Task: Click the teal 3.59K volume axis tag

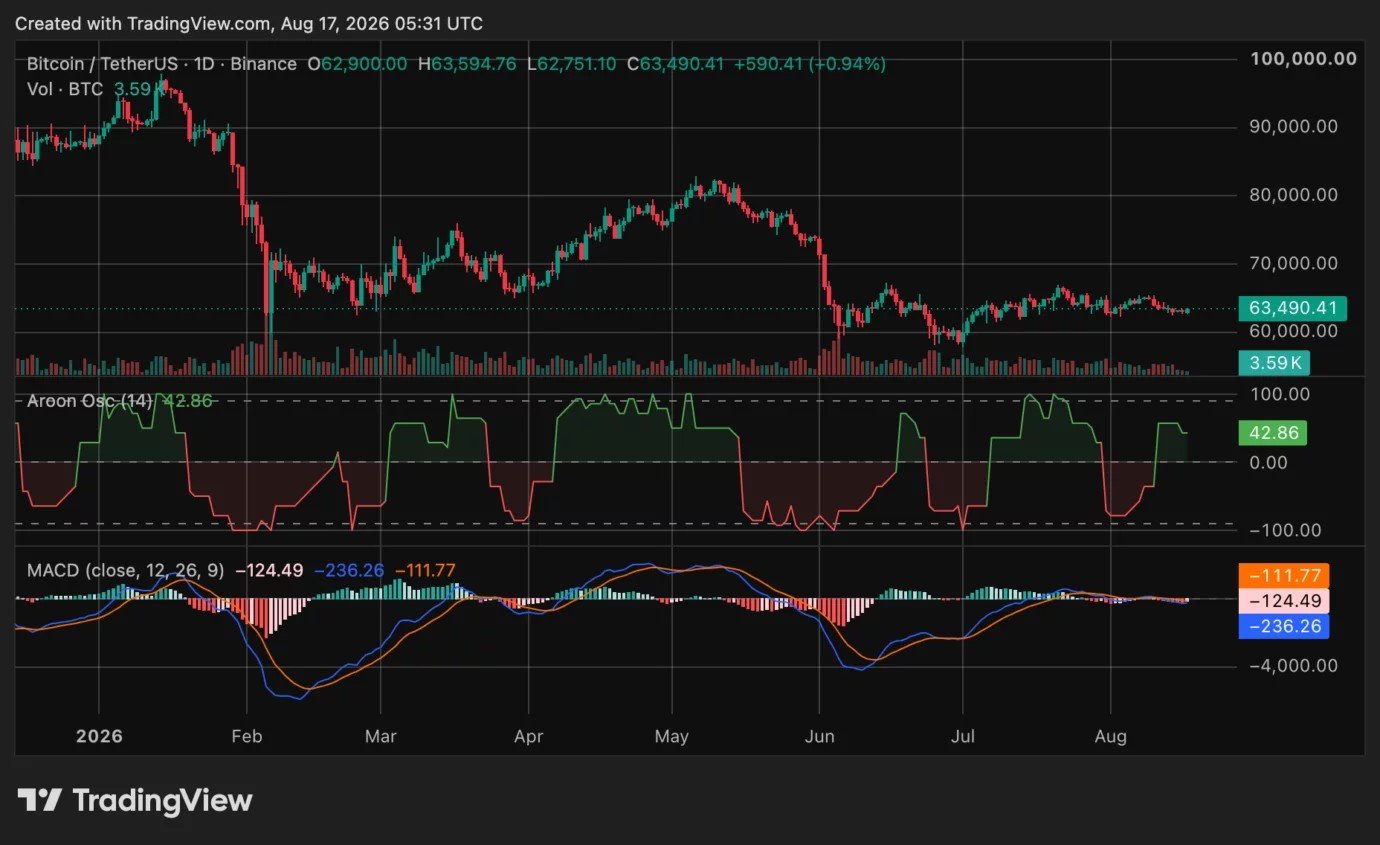Action: 1273,362
